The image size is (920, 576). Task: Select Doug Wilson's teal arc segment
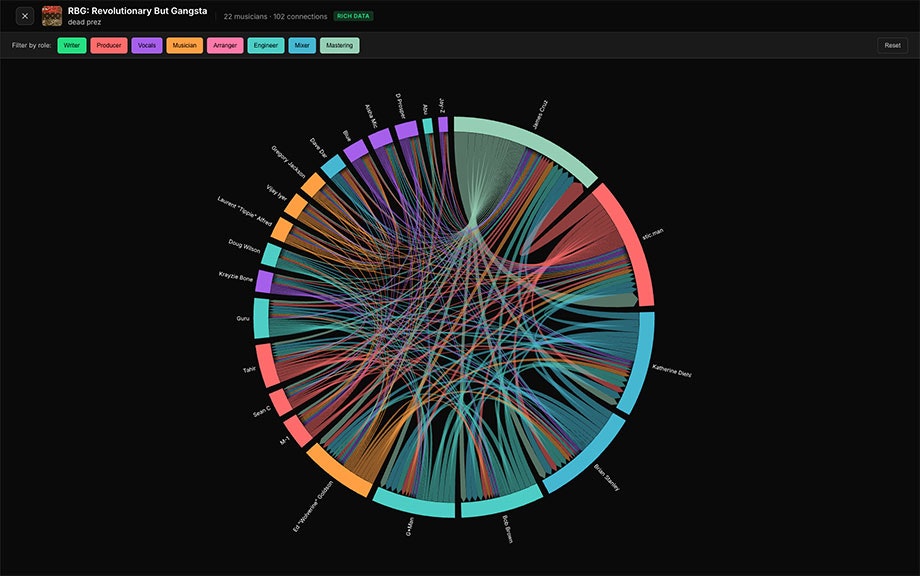point(271,255)
